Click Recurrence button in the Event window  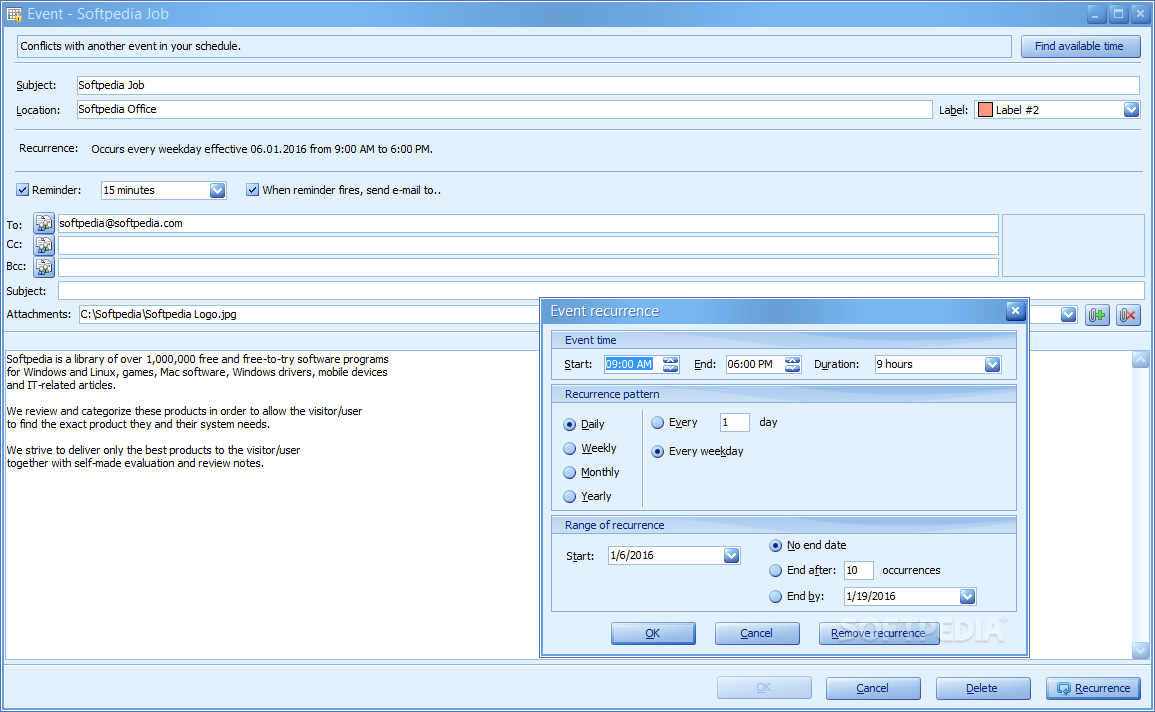click(x=1093, y=688)
